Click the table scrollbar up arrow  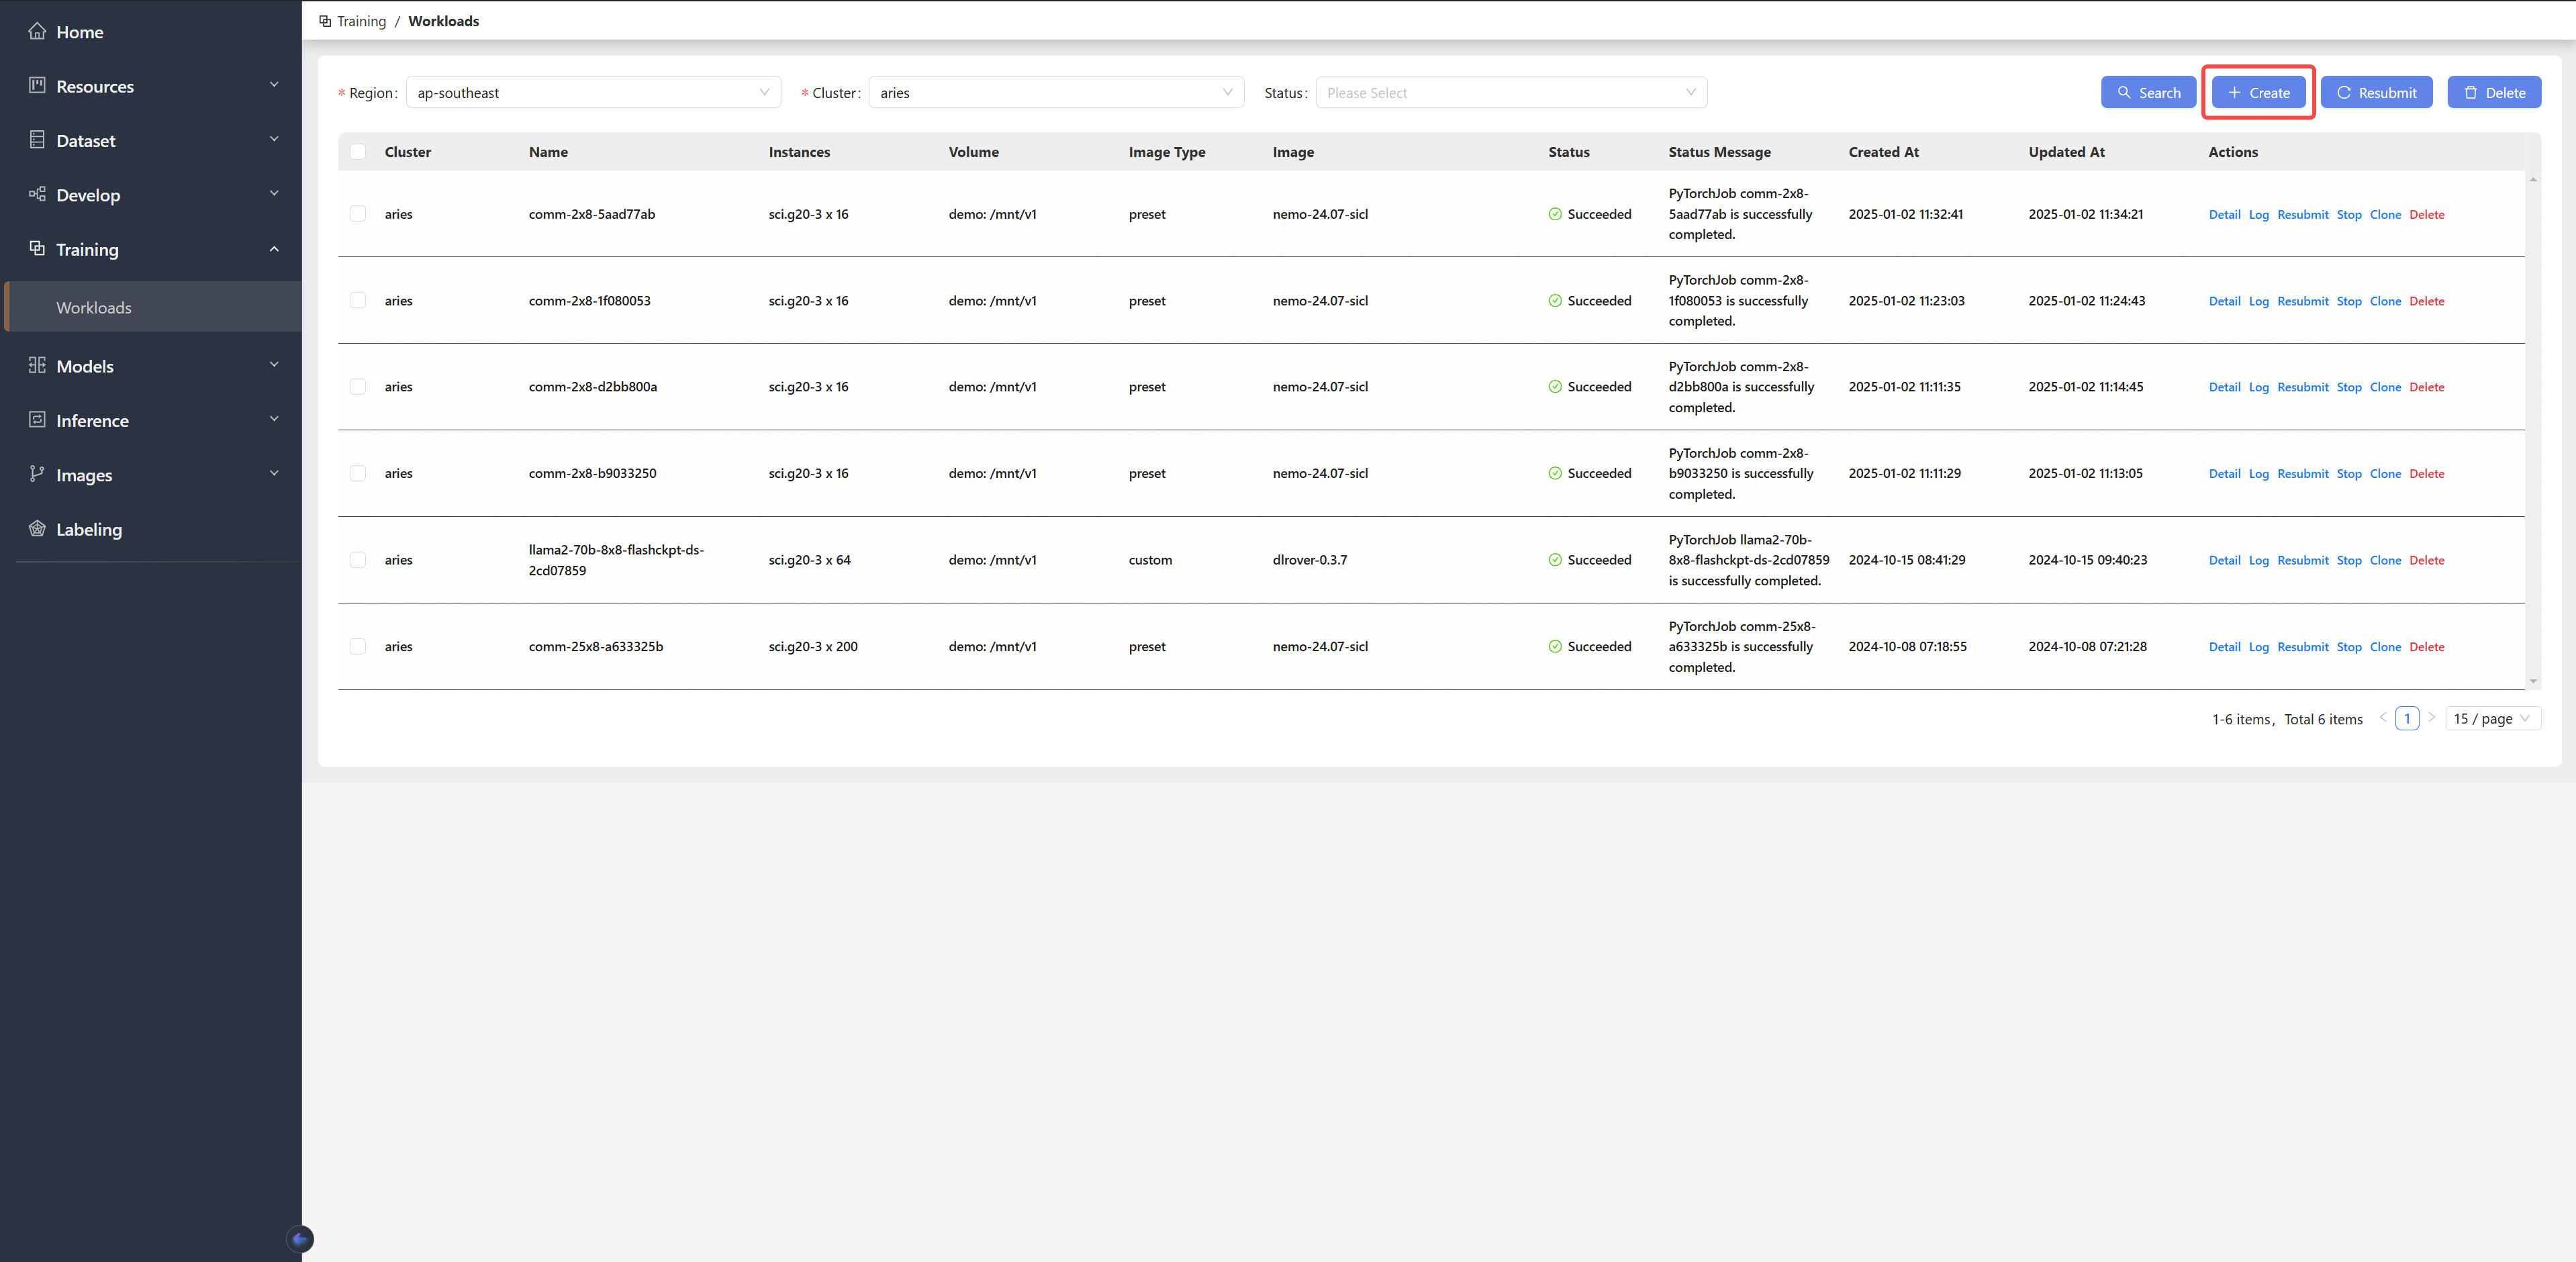[2533, 179]
